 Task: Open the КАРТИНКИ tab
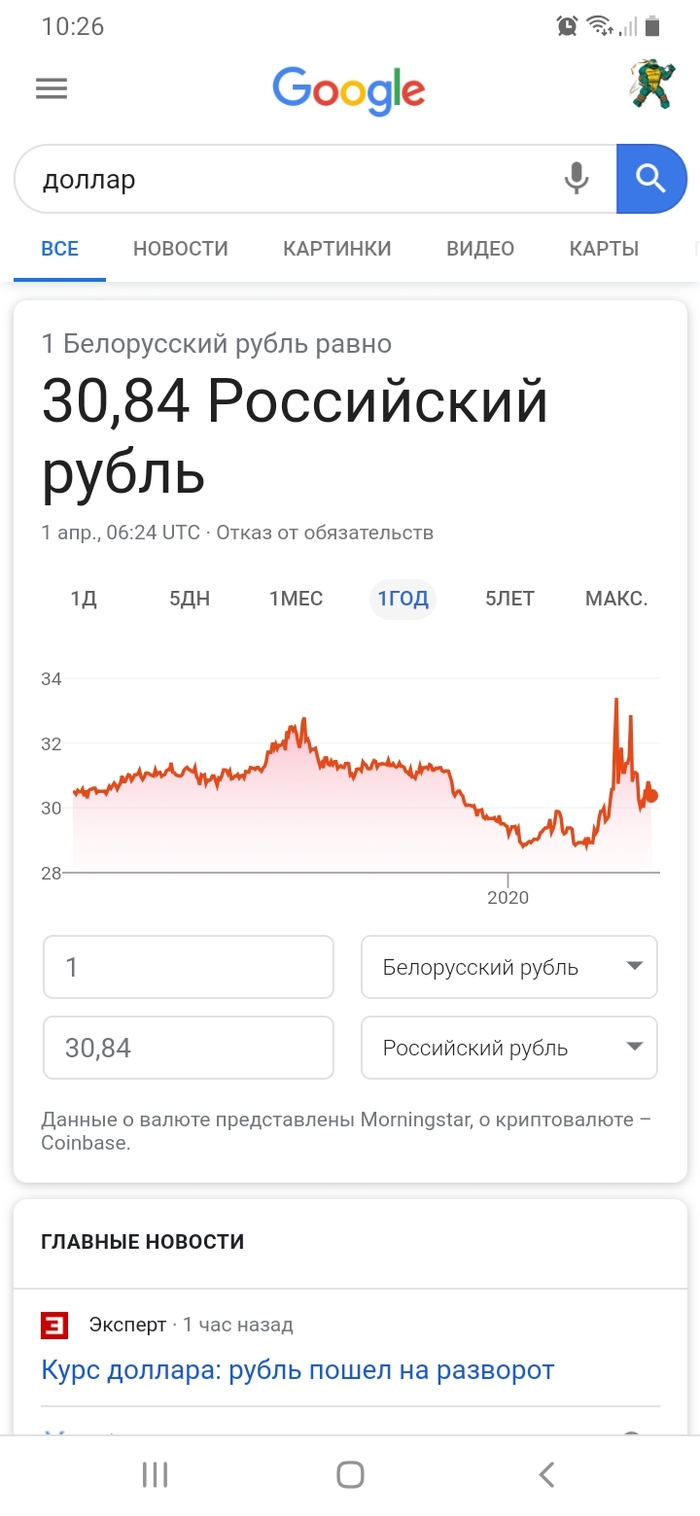coord(335,248)
